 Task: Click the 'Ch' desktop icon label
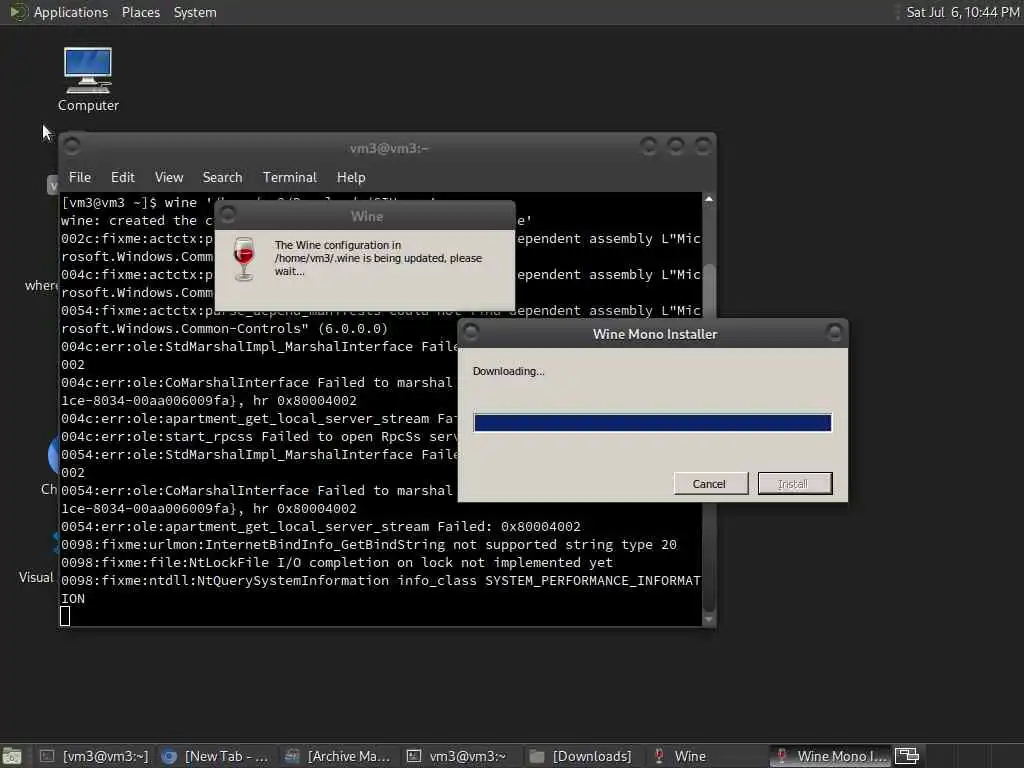point(48,489)
